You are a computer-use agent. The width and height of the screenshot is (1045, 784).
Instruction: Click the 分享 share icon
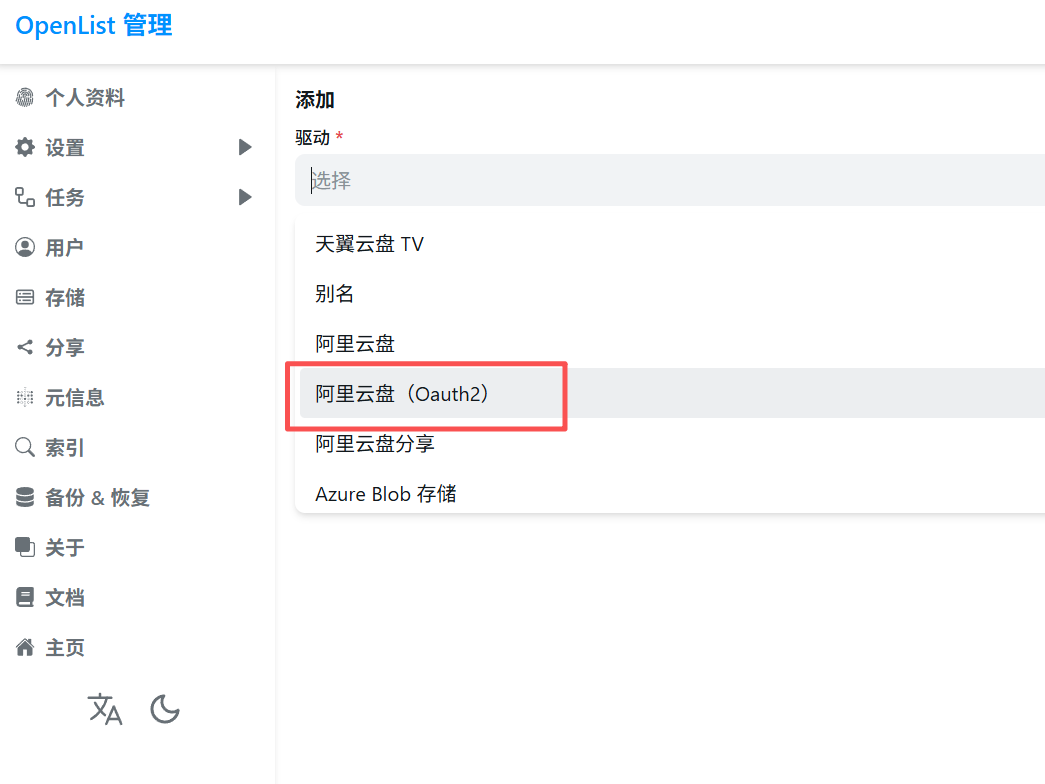click(25, 347)
